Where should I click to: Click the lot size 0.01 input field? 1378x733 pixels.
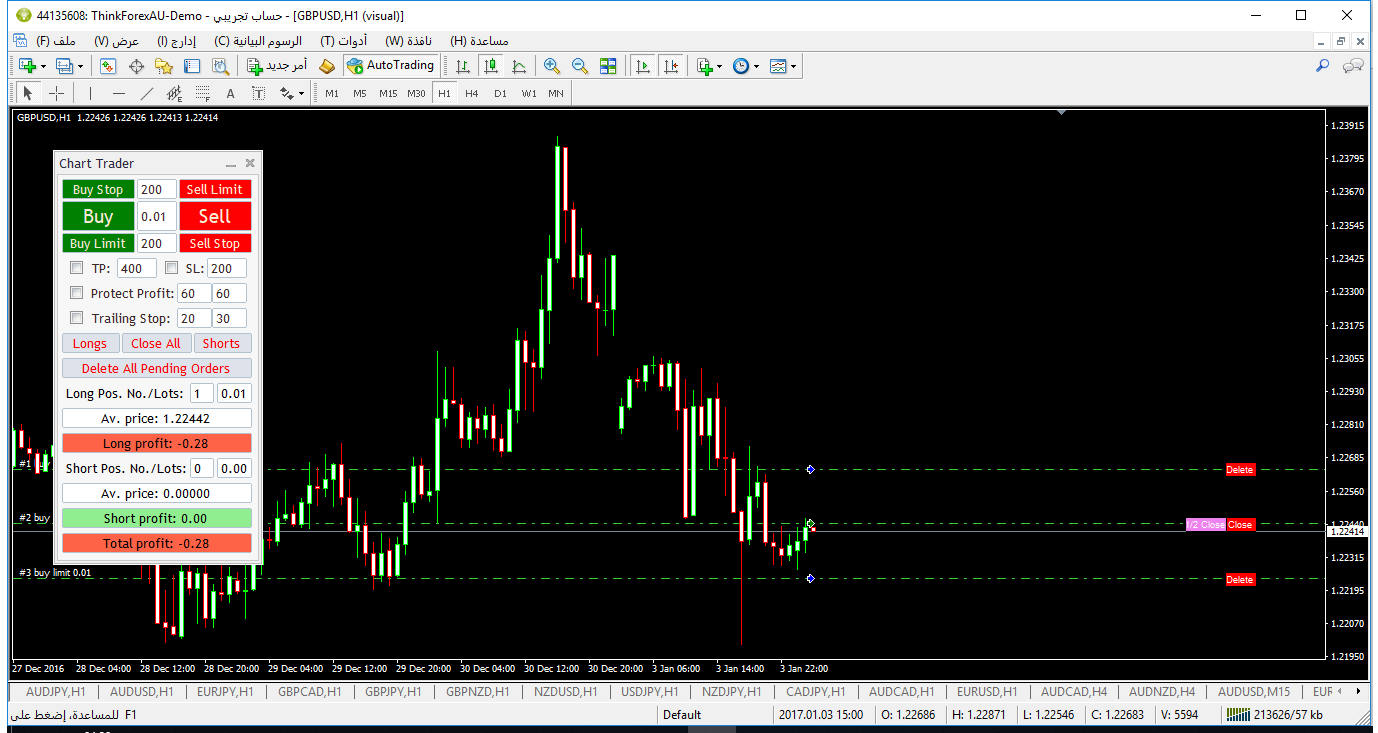click(x=156, y=216)
